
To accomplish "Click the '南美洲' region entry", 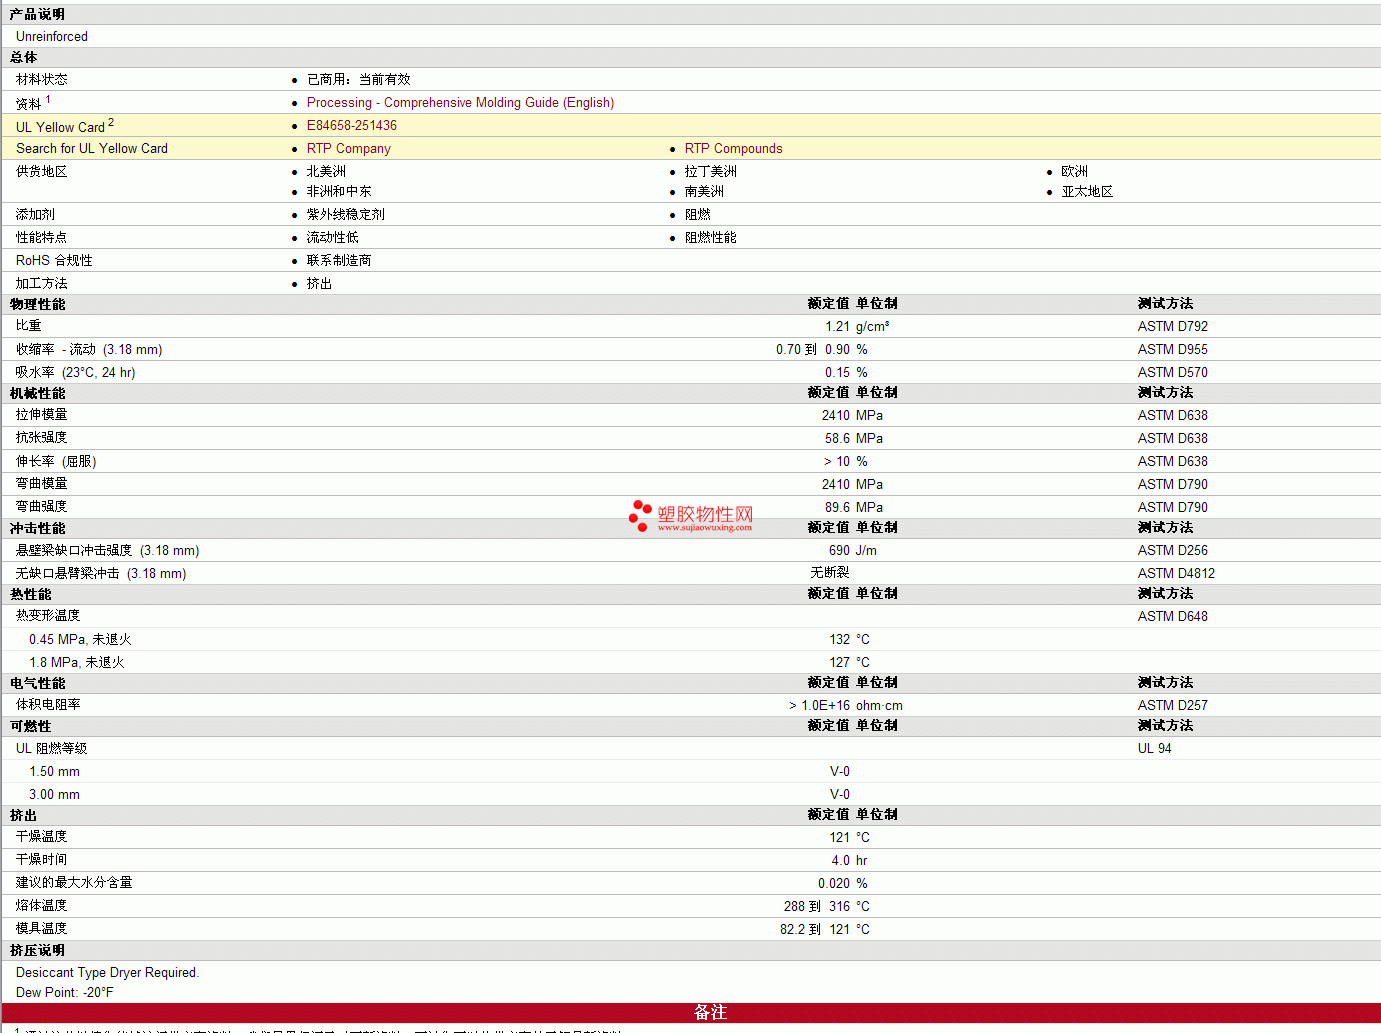I will click(x=704, y=192).
